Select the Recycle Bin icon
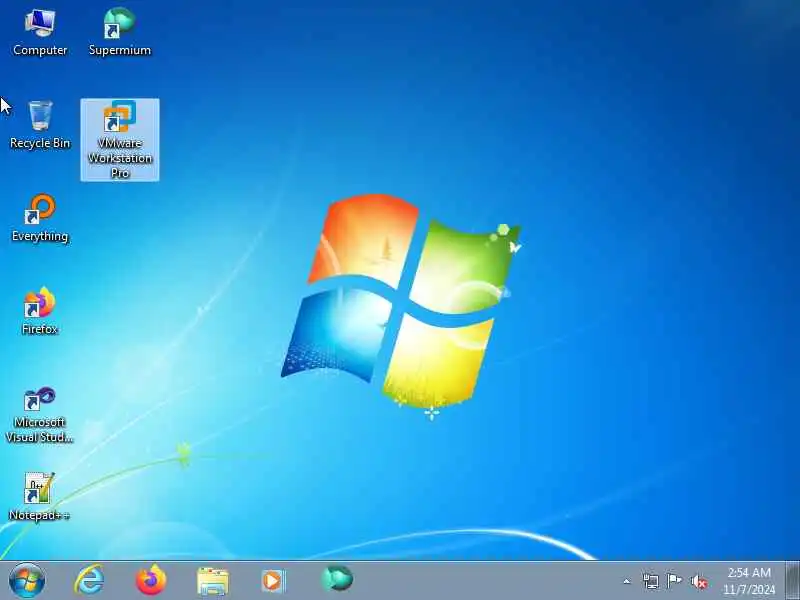The width and height of the screenshot is (800, 600). click(x=40, y=126)
